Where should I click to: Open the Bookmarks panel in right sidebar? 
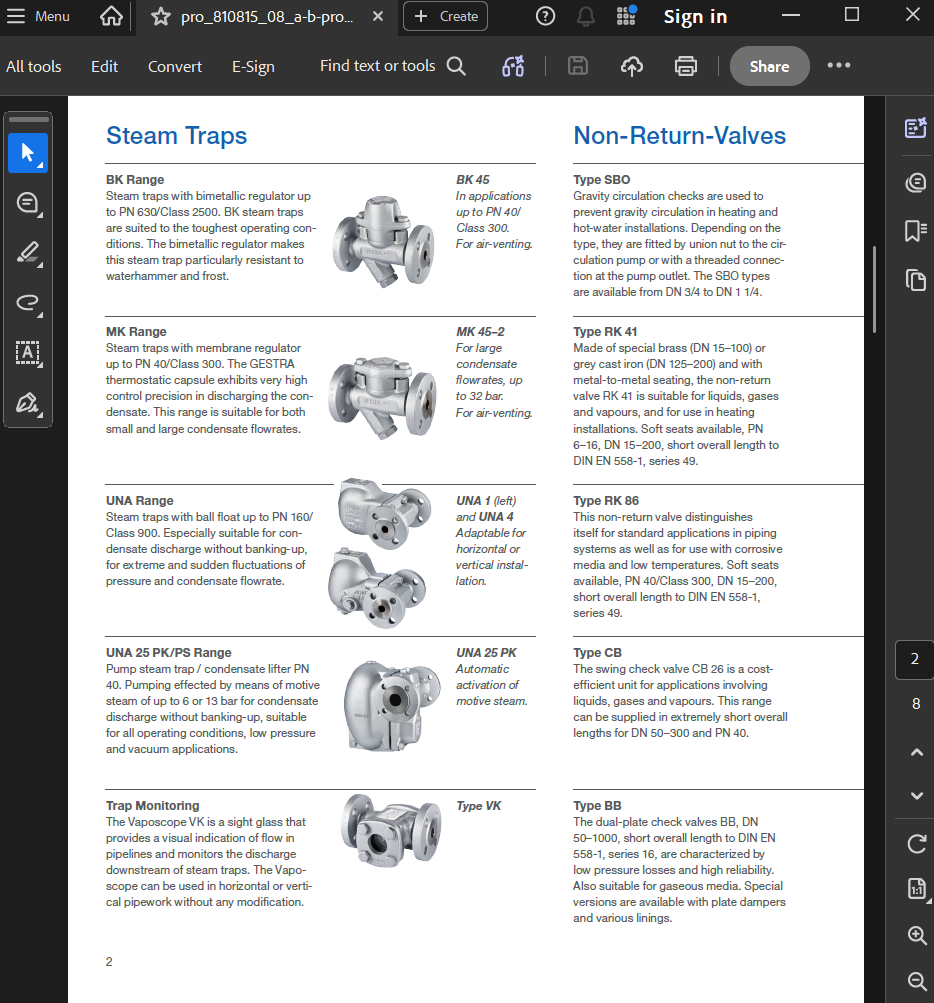916,231
